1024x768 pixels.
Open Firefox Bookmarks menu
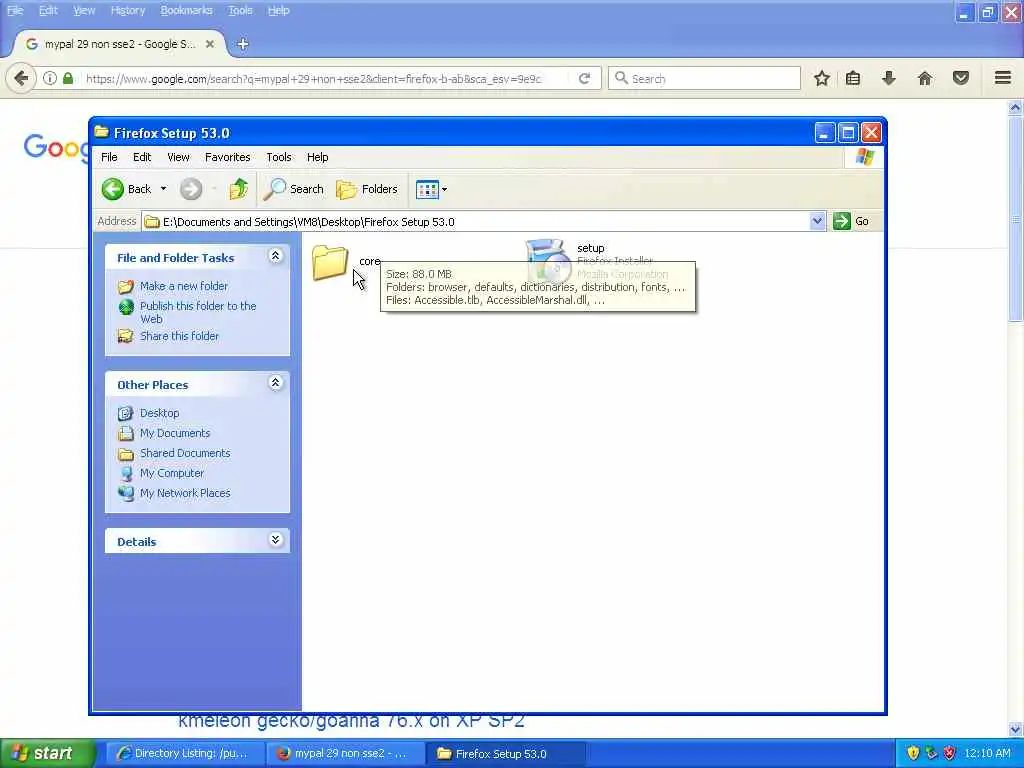(187, 10)
